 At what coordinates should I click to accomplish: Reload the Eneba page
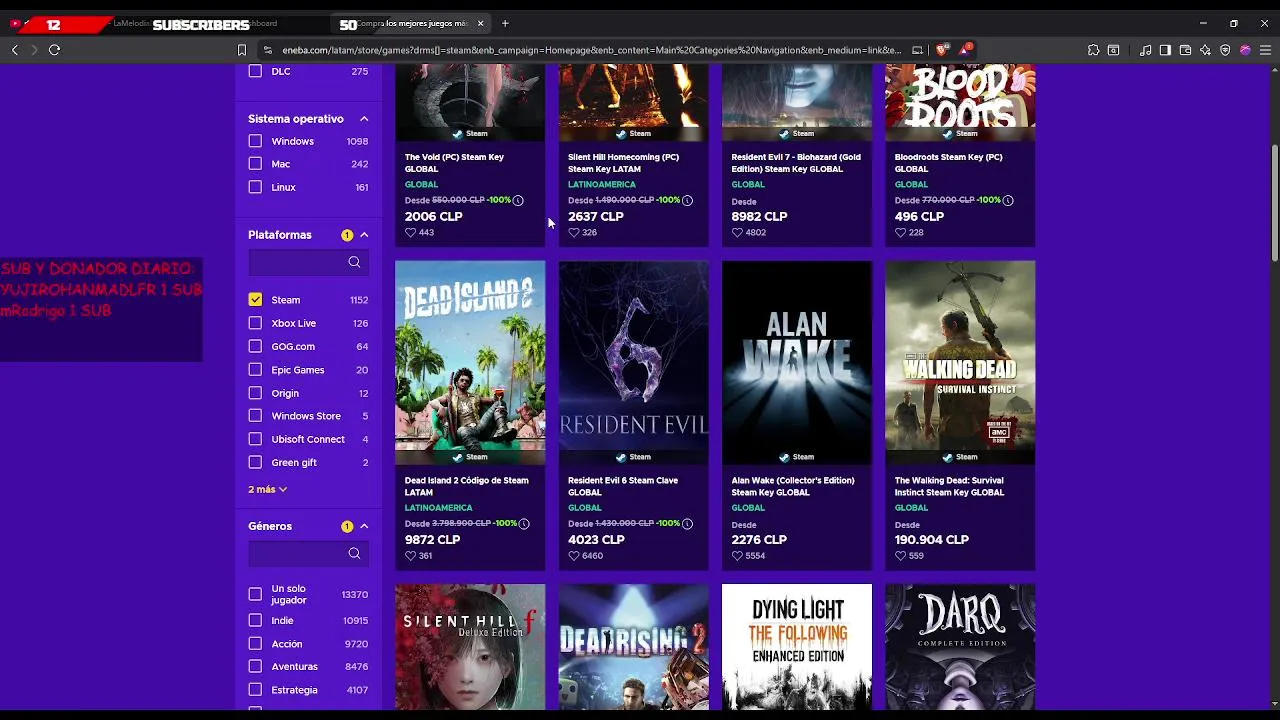coord(54,50)
